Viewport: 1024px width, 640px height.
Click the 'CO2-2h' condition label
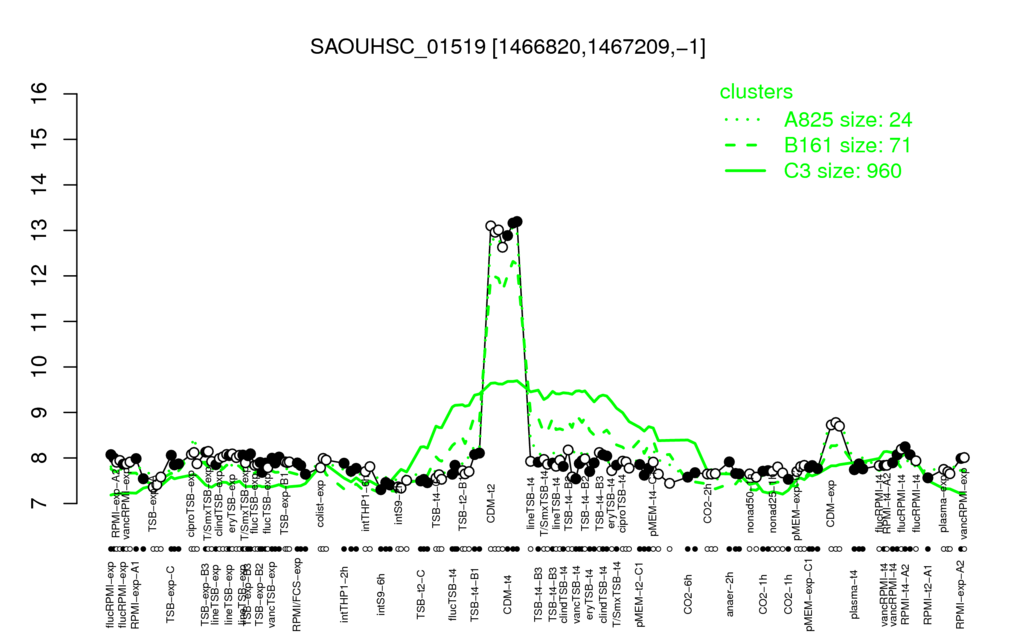pyautogui.click(x=707, y=504)
